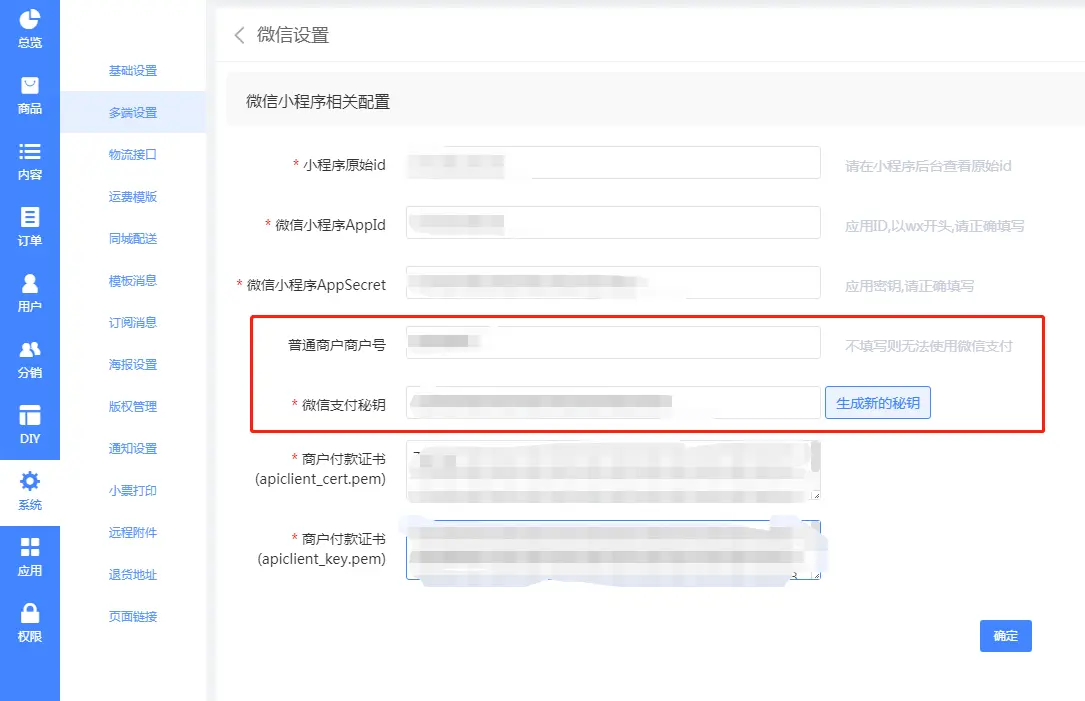This screenshot has height=701, width=1085.
Task: Open the DIY layout icon
Action: point(30,416)
